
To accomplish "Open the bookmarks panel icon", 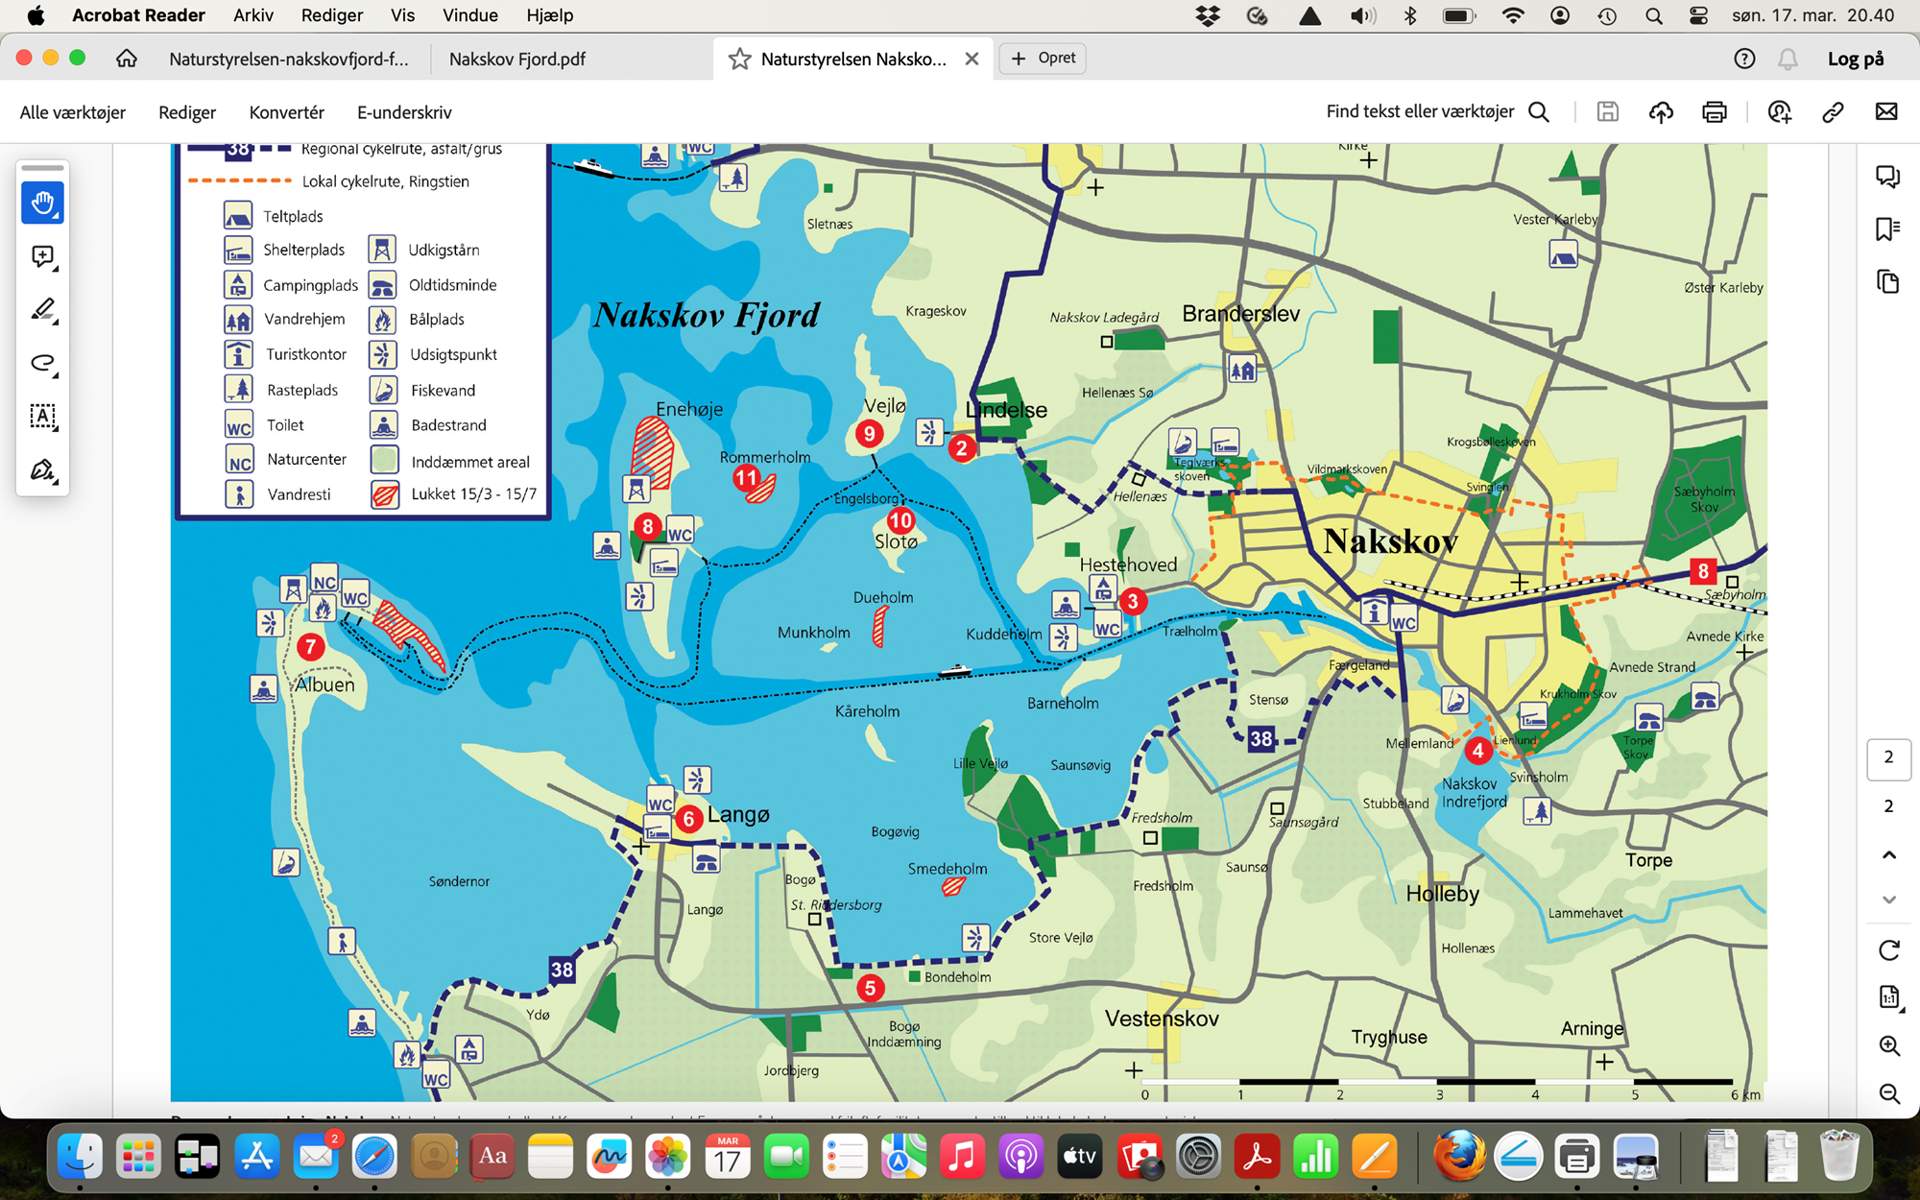I will (x=1888, y=229).
